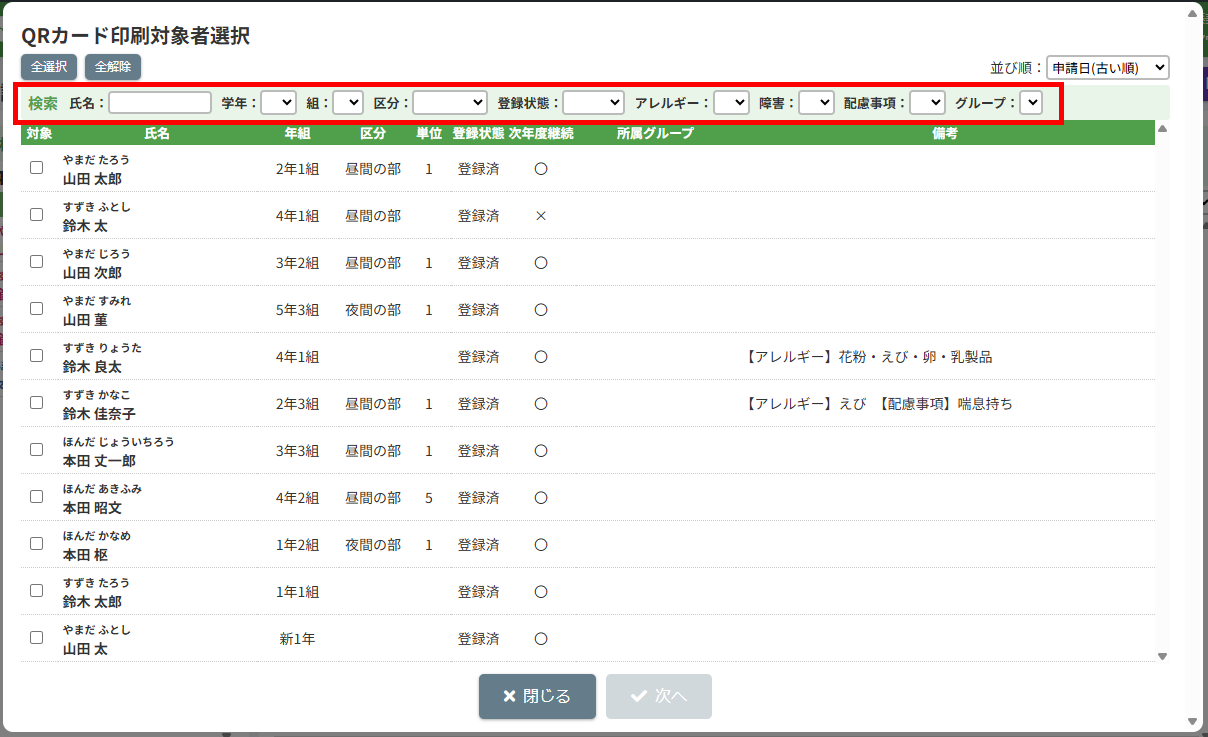Click the 次へ button with checkmark
Image resolution: width=1208 pixels, height=737 pixels.
[658, 696]
